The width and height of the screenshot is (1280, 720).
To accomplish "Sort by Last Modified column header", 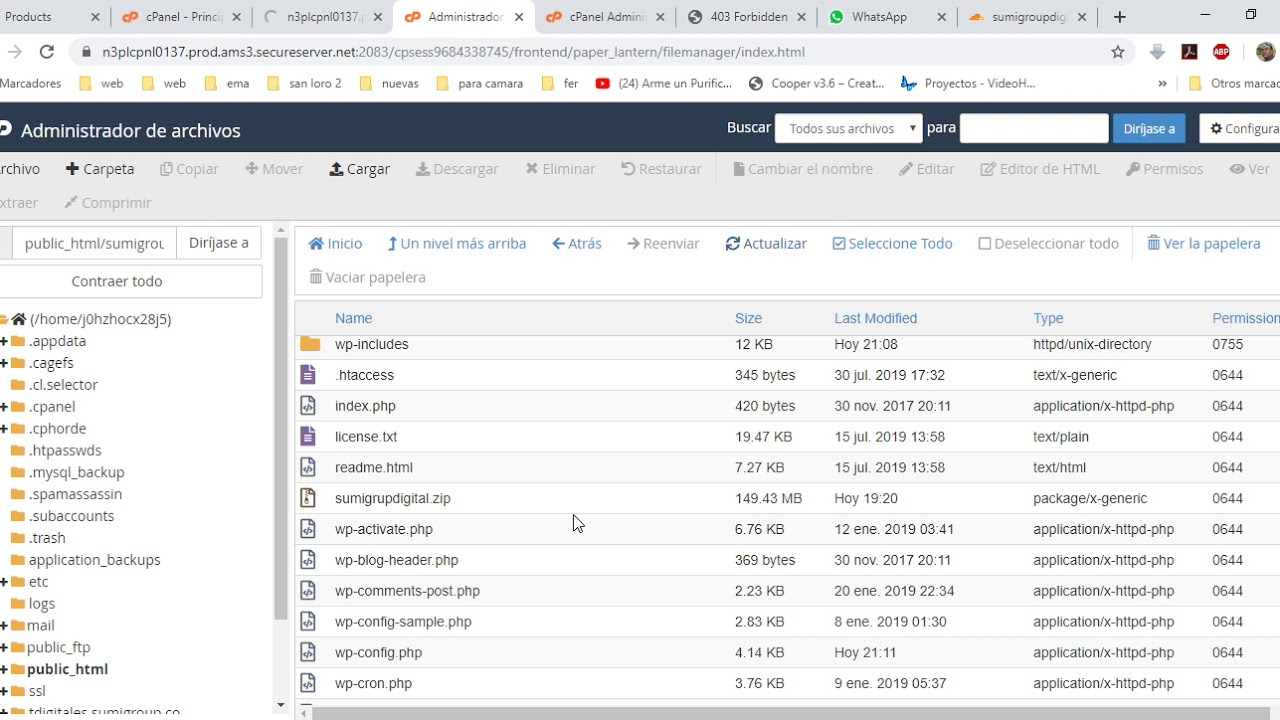I will click(x=875, y=318).
